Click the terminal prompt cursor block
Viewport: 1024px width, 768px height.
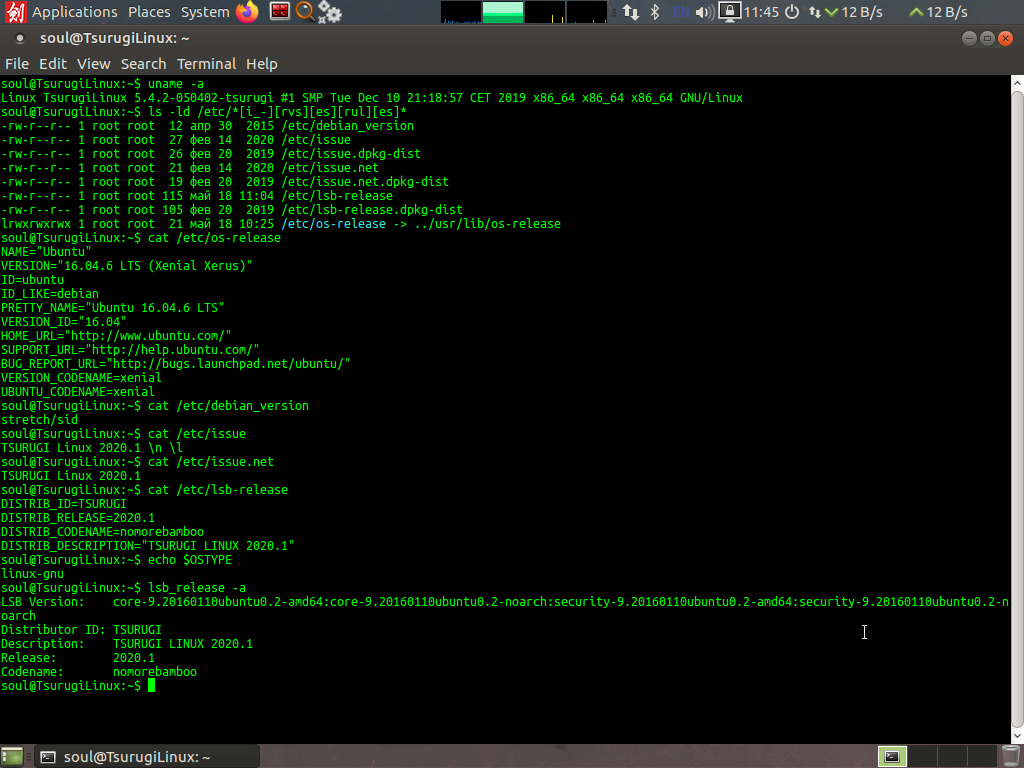click(x=152, y=686)
